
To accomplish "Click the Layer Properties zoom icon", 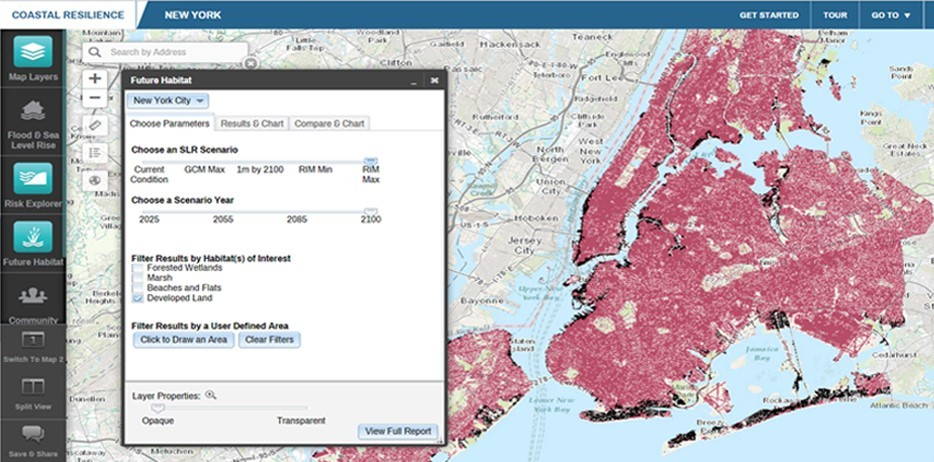I will coord(210,395).
